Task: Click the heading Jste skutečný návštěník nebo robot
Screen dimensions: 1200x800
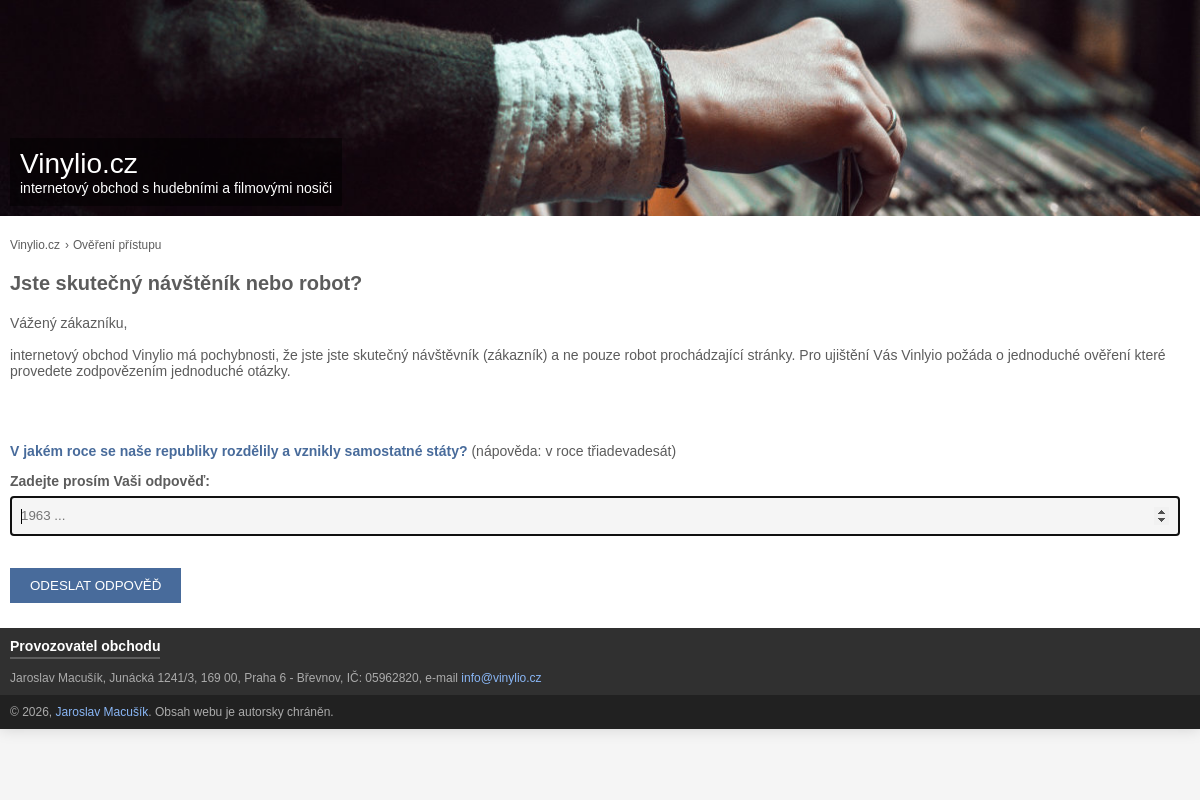Action: click(186, 283)
